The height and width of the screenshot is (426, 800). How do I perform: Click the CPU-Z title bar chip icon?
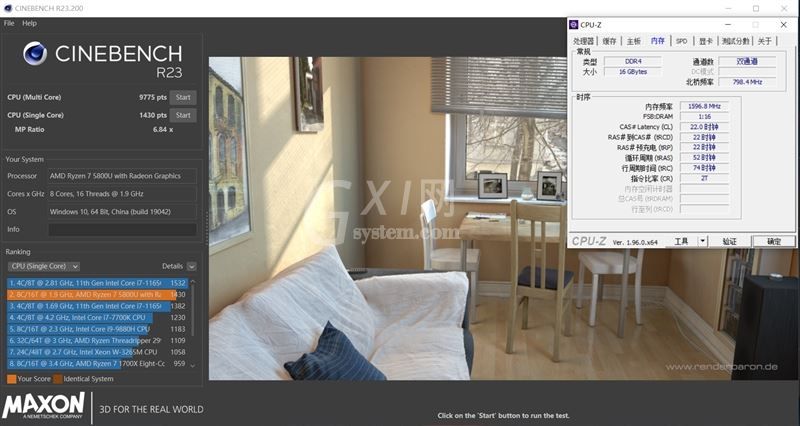[x=574, y=24]
